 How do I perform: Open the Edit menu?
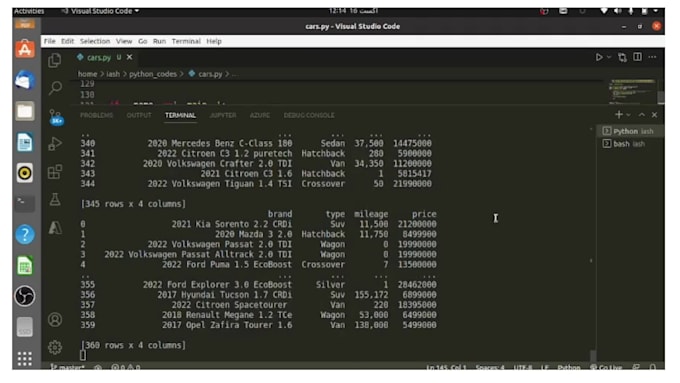coord(67,41)
